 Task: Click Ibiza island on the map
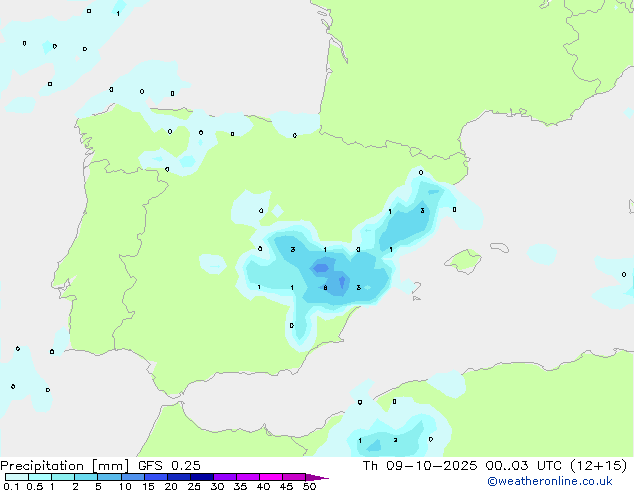click(416, 287)
